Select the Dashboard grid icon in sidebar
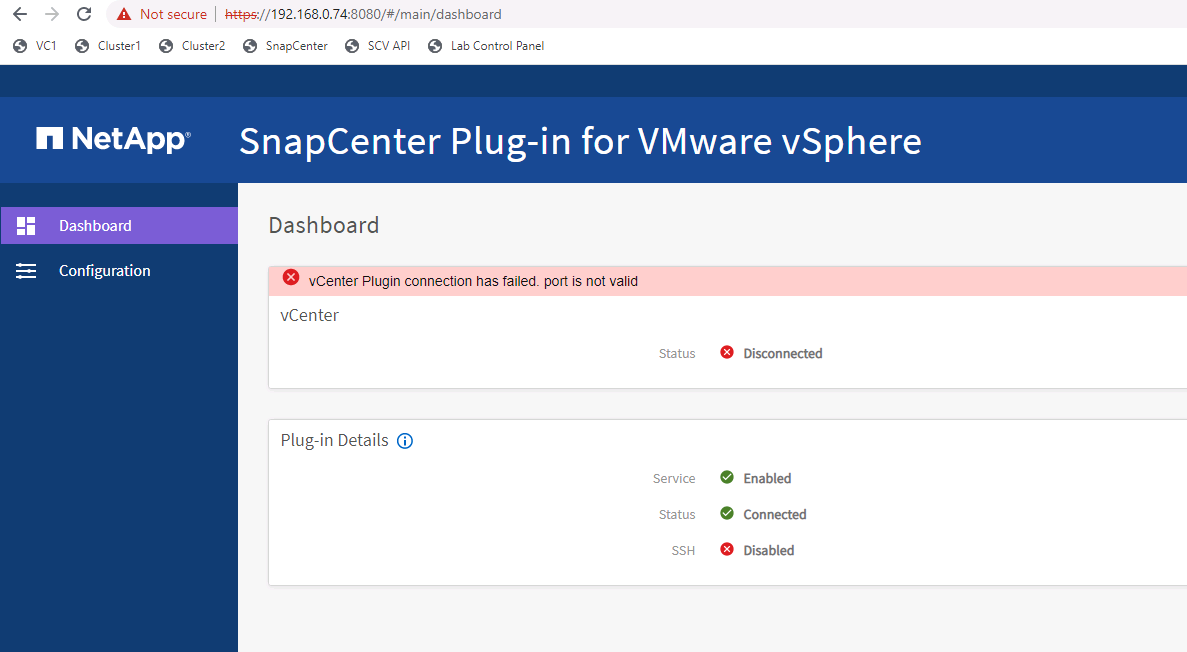Screen dimensions: 1187x652 point(26,225)
